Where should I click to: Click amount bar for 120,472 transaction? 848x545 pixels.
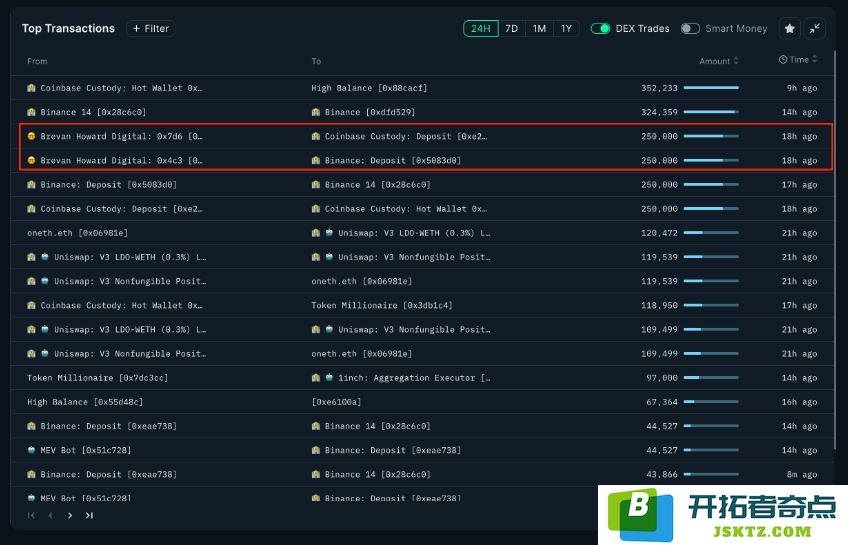(x=711, y=233)
